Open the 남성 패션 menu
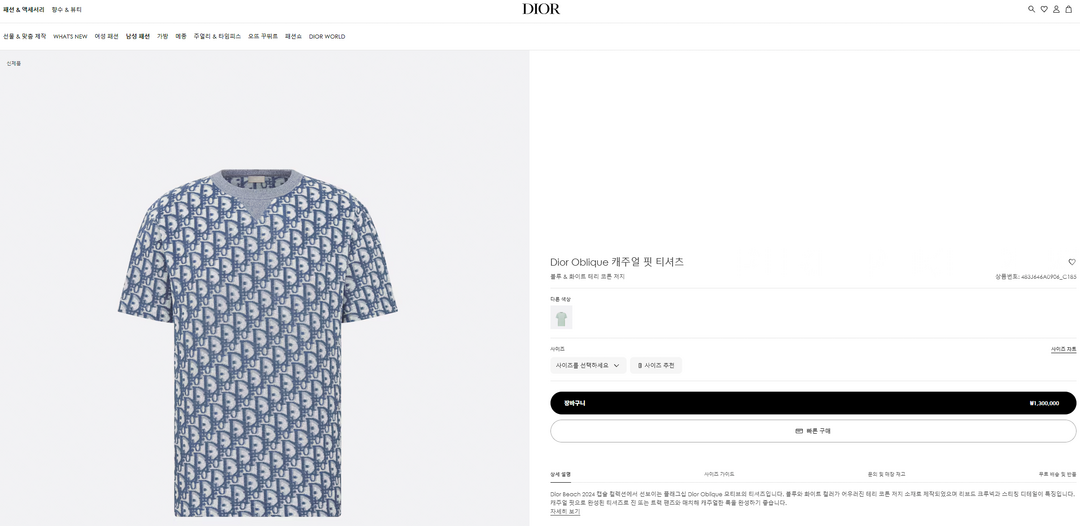This screenshot has width=1080, height=526. pos(138,36)
